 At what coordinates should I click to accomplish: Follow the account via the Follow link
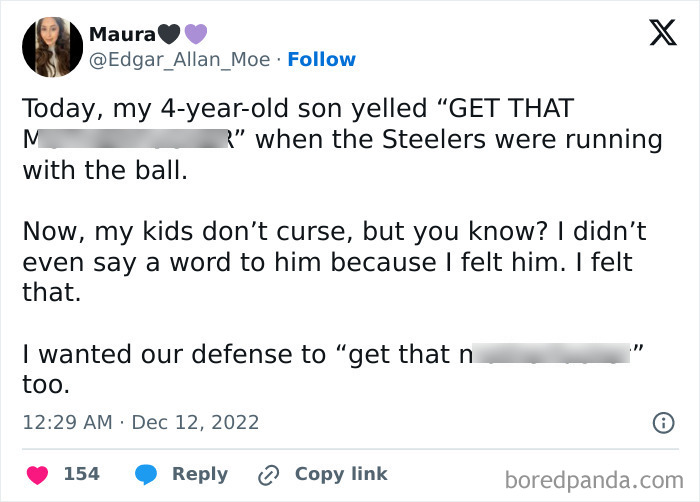point(321,60)
